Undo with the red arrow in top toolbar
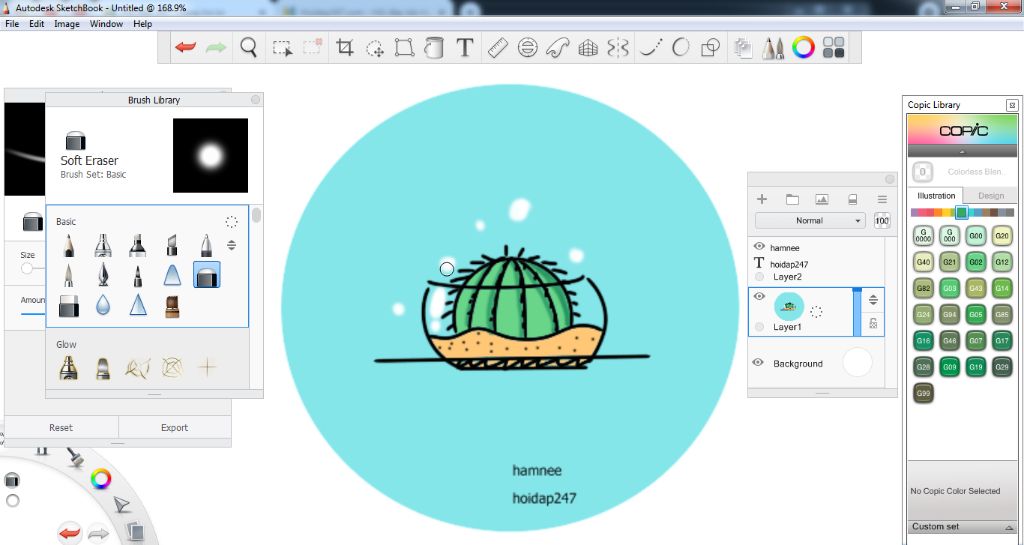Screen dimensions: 1024x545 pos(185,47)
